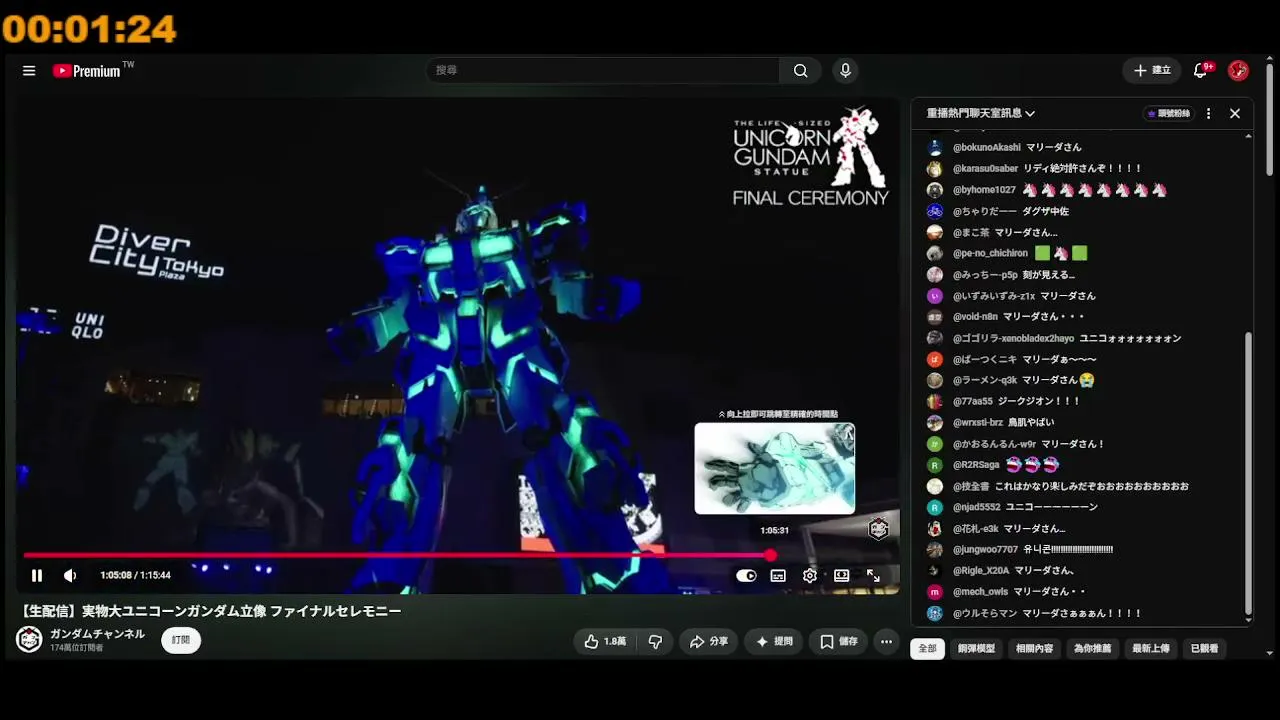Viewport: 1280px width, 720px height.
Task: Click in the 搜尋 search field
Action: pos(603,71)
